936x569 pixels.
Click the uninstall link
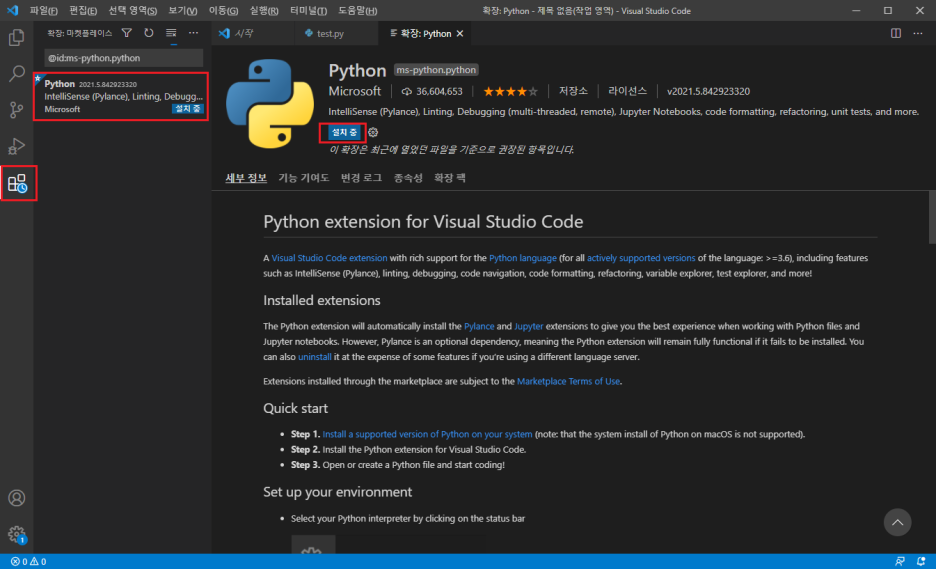coord(315,356)
